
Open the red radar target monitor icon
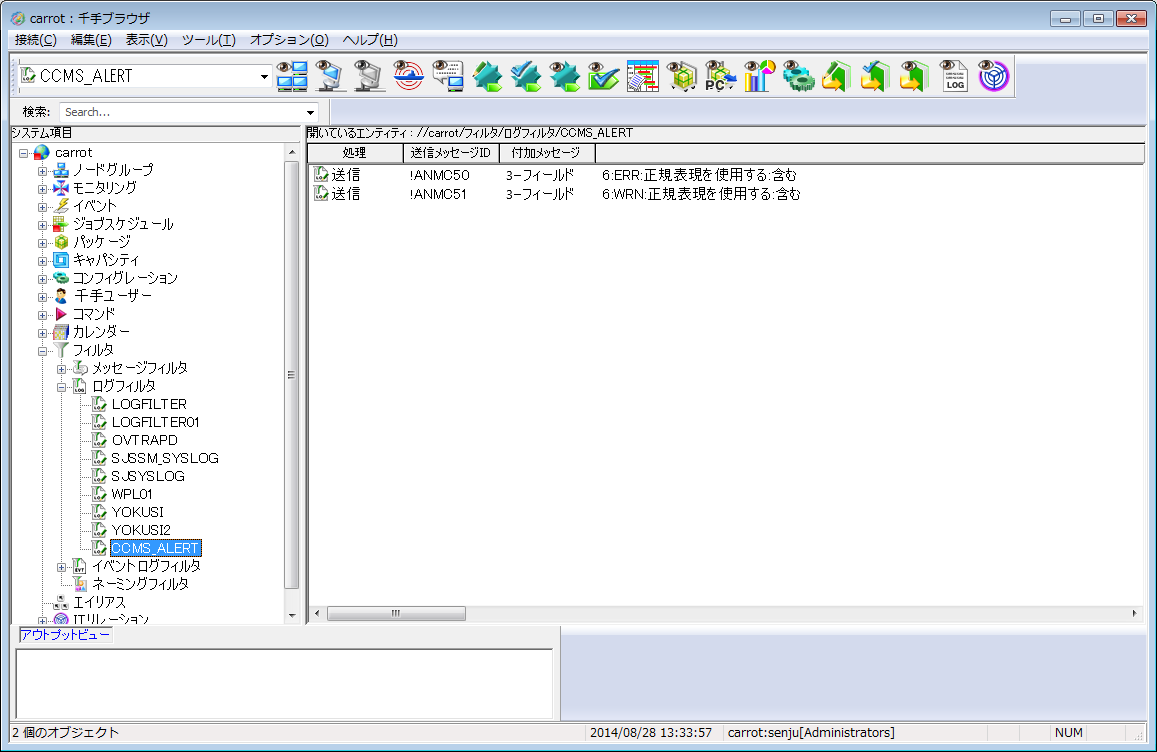point(408,76)
